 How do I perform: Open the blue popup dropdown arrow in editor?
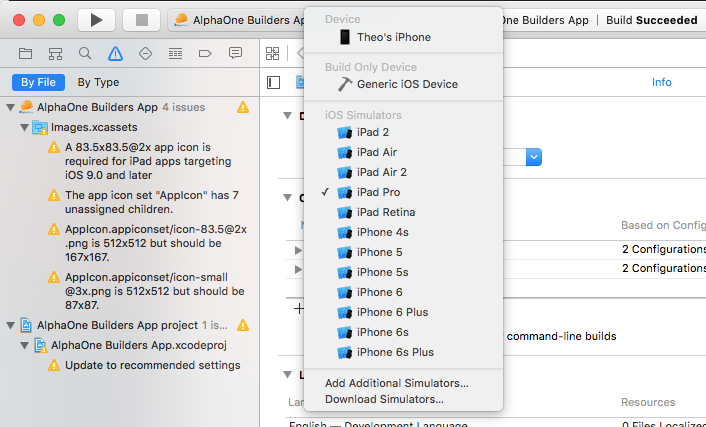tap(534, 157)
